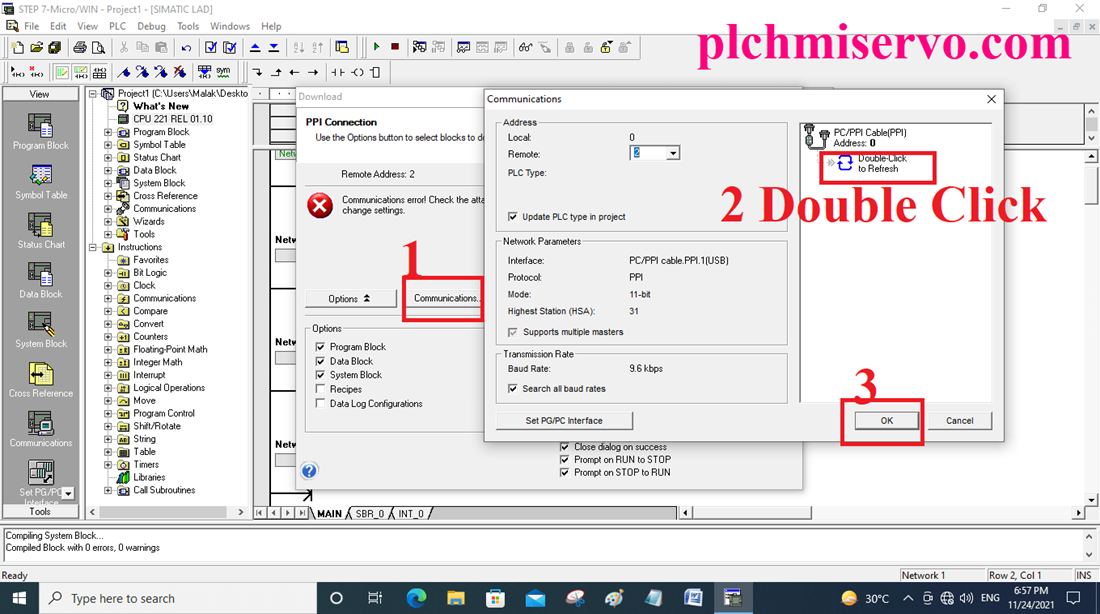The width and height of the screenshot is (1100, 614).
Task: Open Symbol Table in View sidebar
Action: [41, 181]
